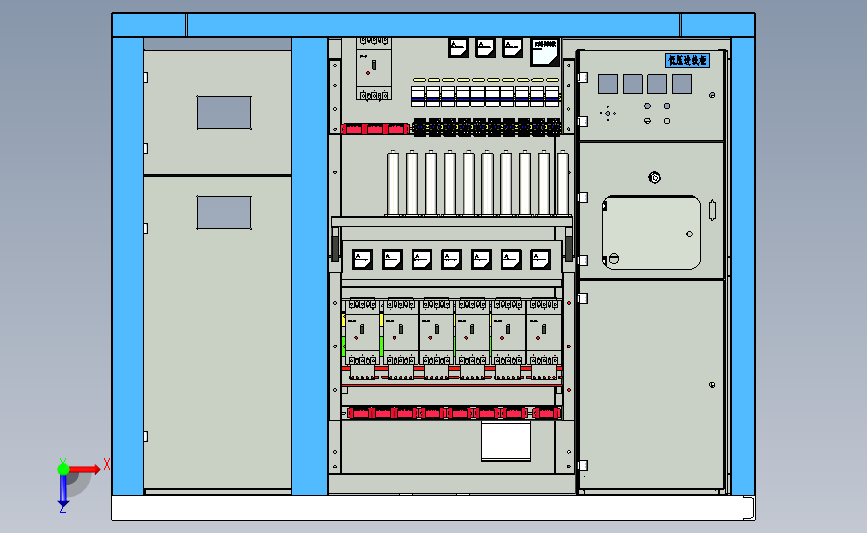
Task: Pick the middle ammeter in the seven-meter row
Action: pos(451,259)
